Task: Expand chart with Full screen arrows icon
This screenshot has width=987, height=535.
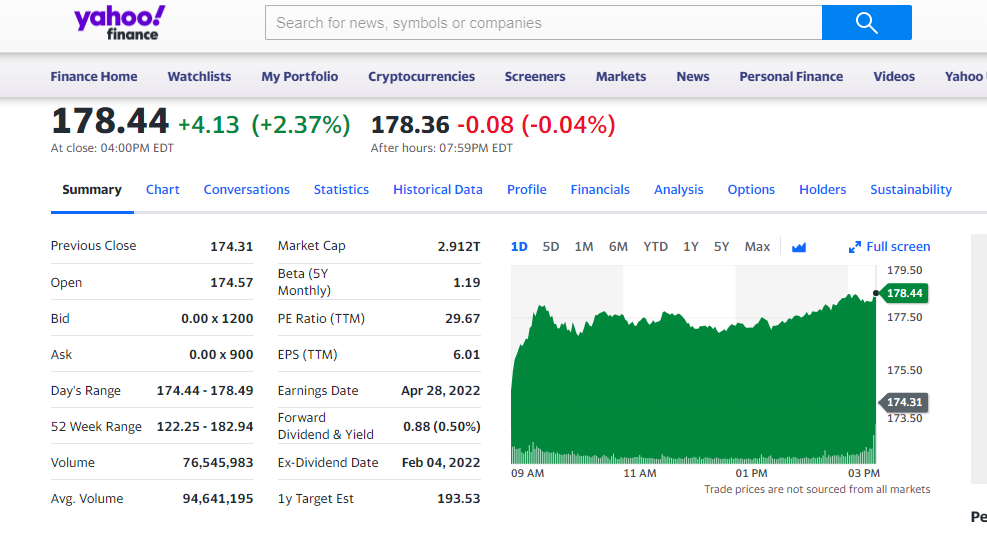Action: [x=855, y=247]
